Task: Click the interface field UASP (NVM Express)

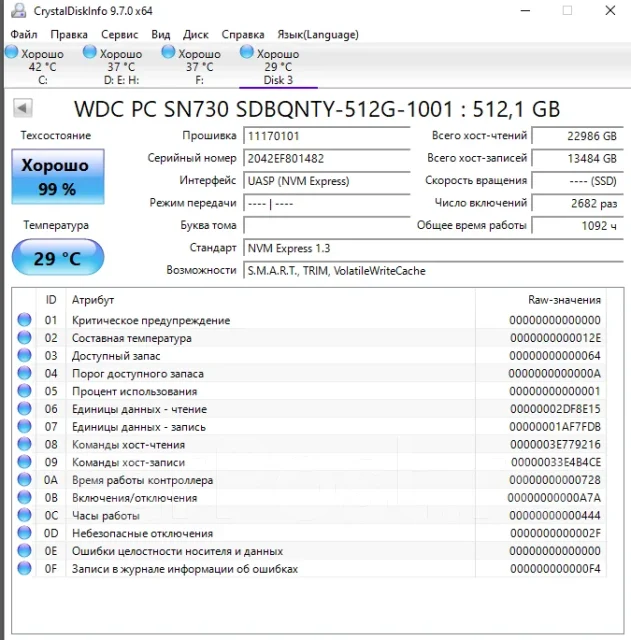Action: click(x=327, y=181)
